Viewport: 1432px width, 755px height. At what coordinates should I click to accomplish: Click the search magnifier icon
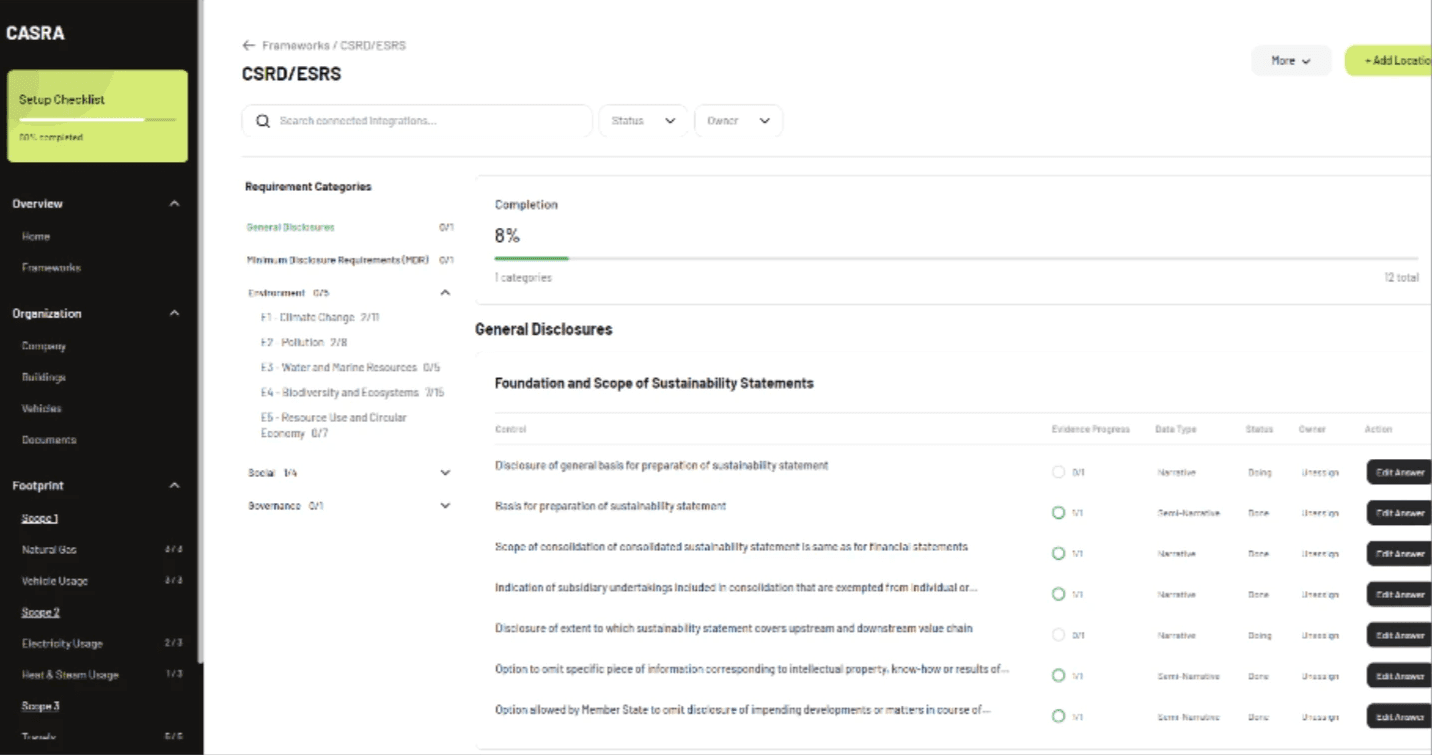coord(263,121)
